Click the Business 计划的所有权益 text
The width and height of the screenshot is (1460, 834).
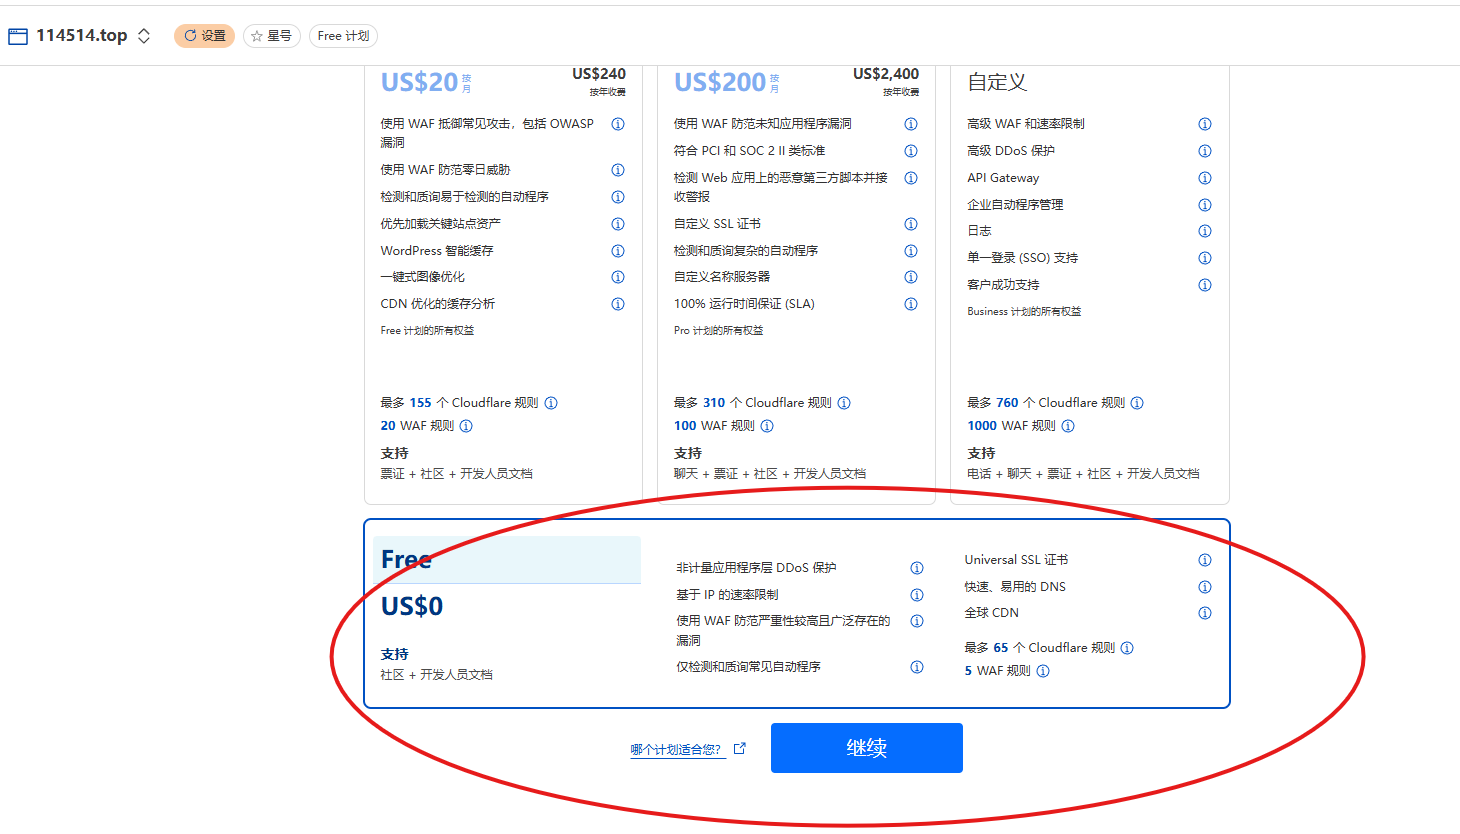click(1024, 312)
